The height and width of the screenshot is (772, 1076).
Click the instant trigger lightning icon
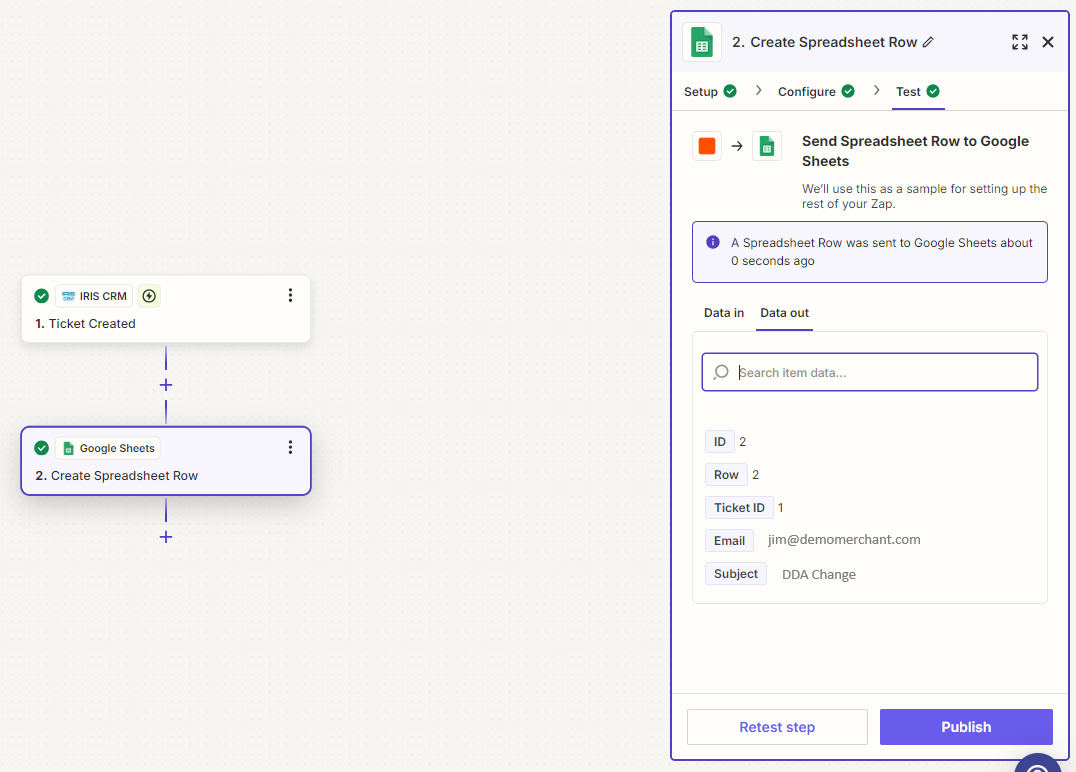tap(149, 296)
